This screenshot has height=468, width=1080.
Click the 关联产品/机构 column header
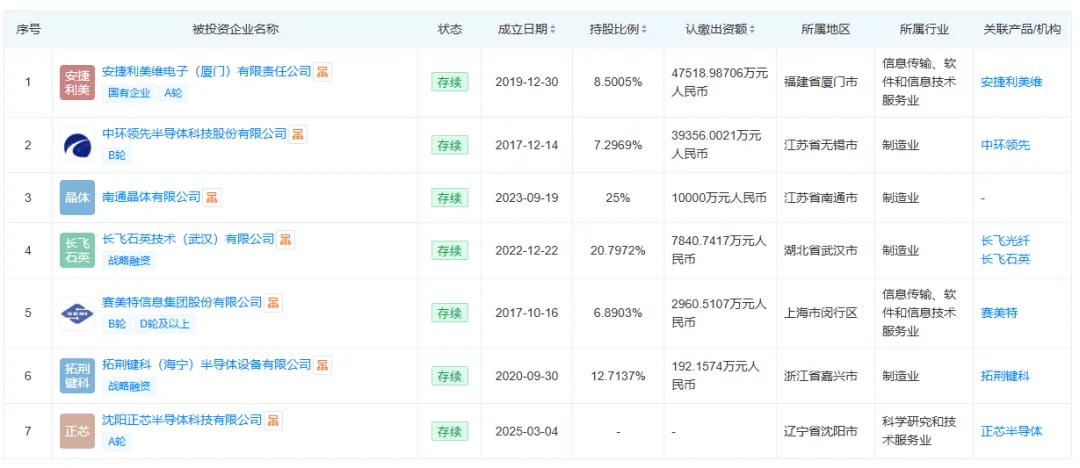[1021, 30]
